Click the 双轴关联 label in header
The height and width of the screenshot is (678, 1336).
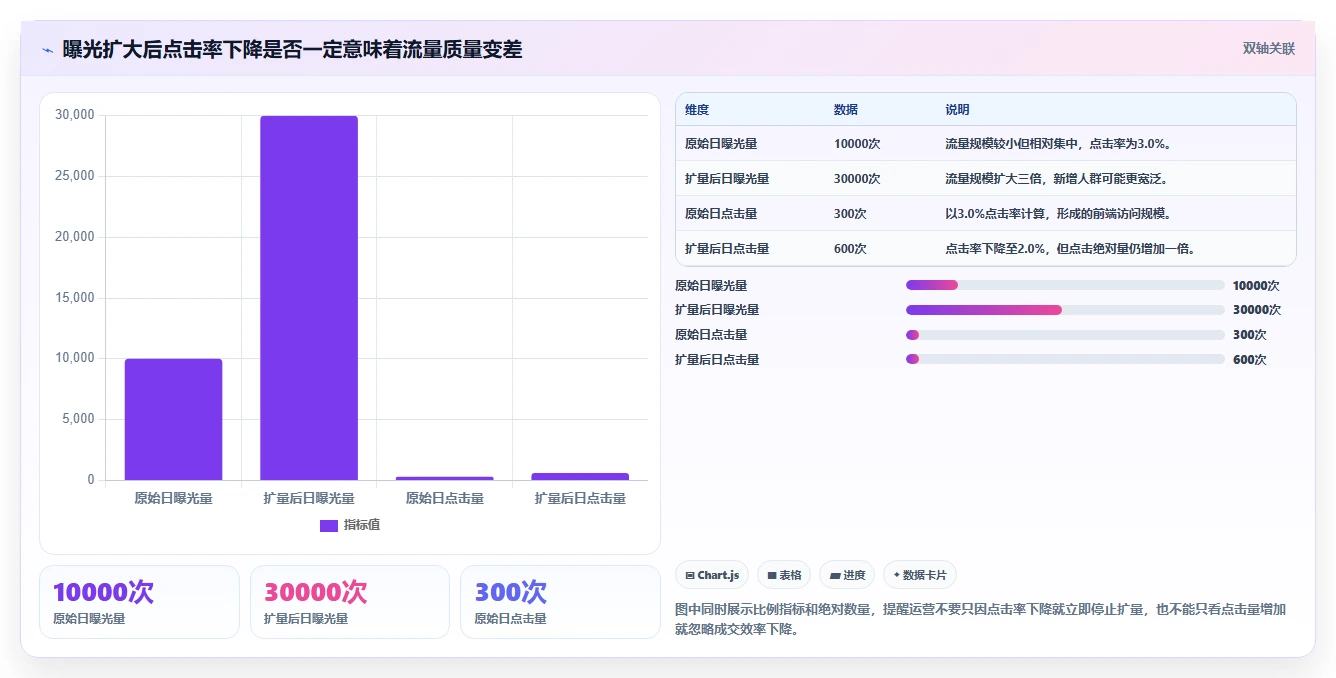[1268, 49]
